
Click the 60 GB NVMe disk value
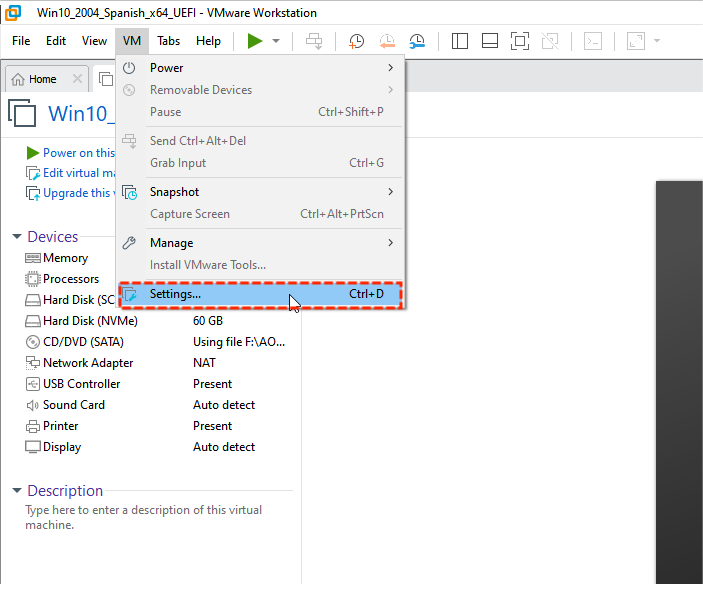pos(208,321)
